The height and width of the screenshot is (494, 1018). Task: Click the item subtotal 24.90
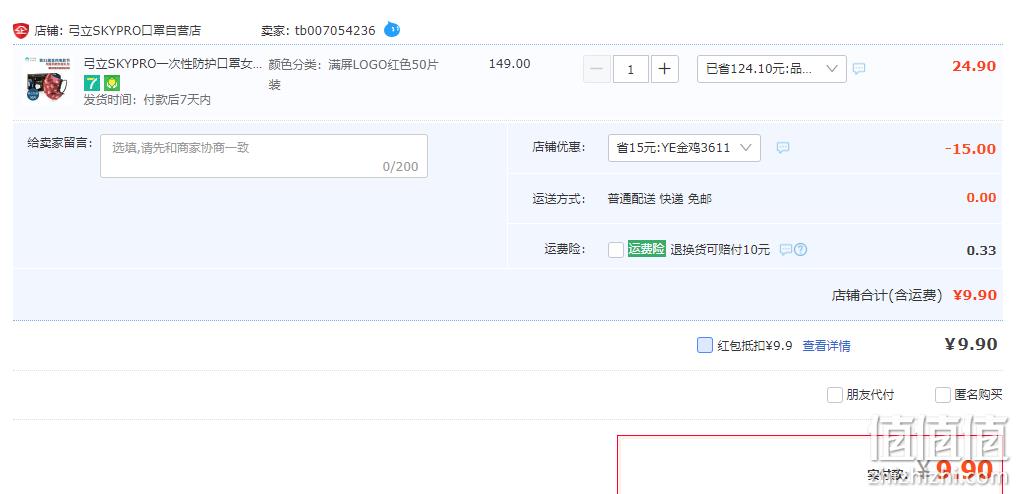click(x=974, y=66)
